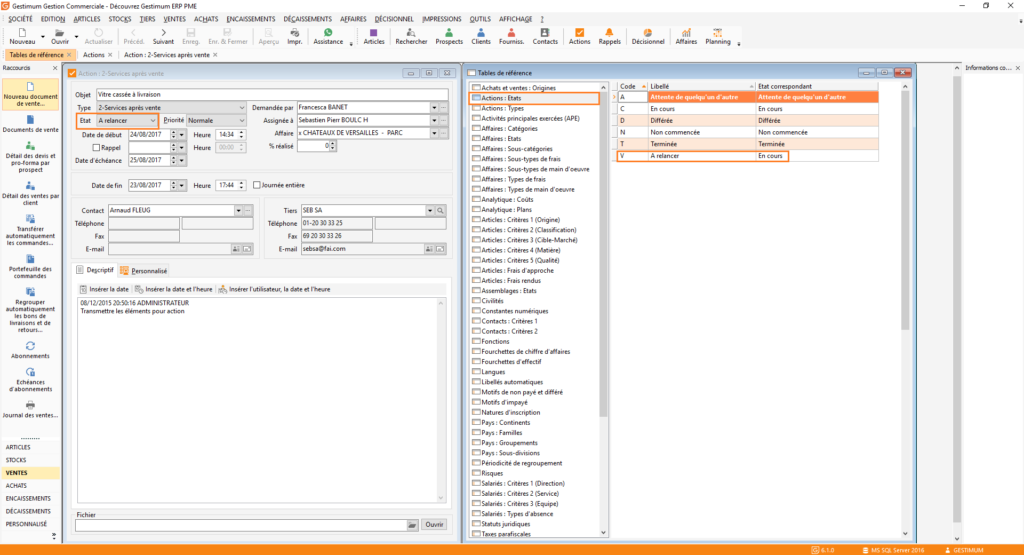Click the Tiers search magnifier icon
1024x555 pixels.
[440, 211]
